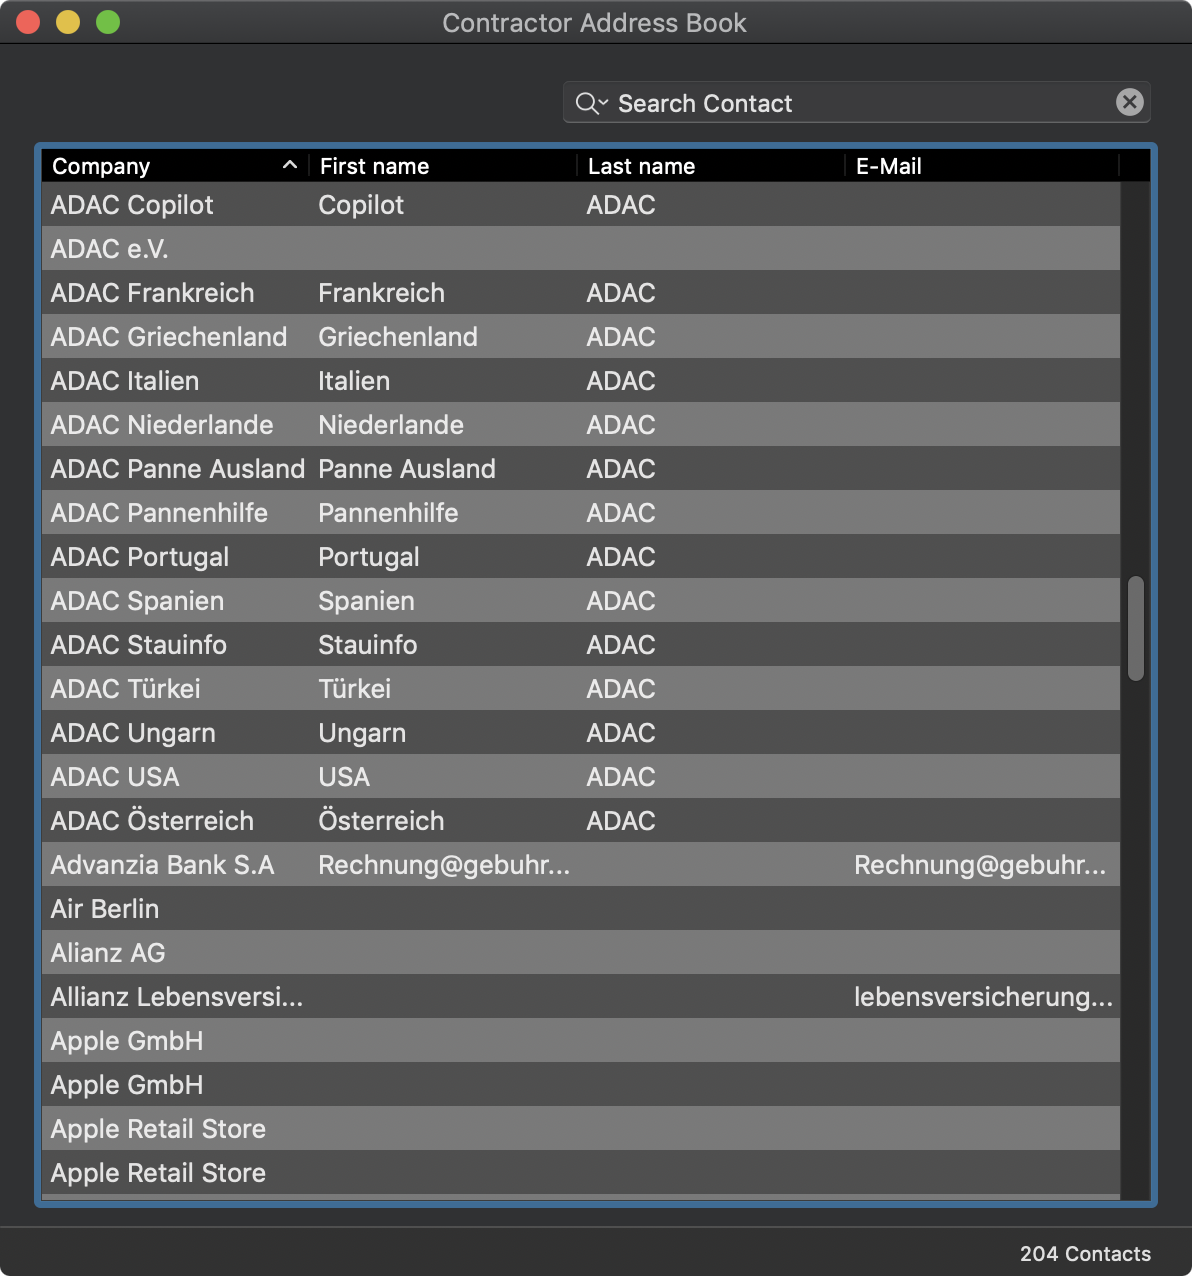This screenshot has height=1276, width=1192.
Task: Choose the Alianz AG entry
Action: click(580, 952)
